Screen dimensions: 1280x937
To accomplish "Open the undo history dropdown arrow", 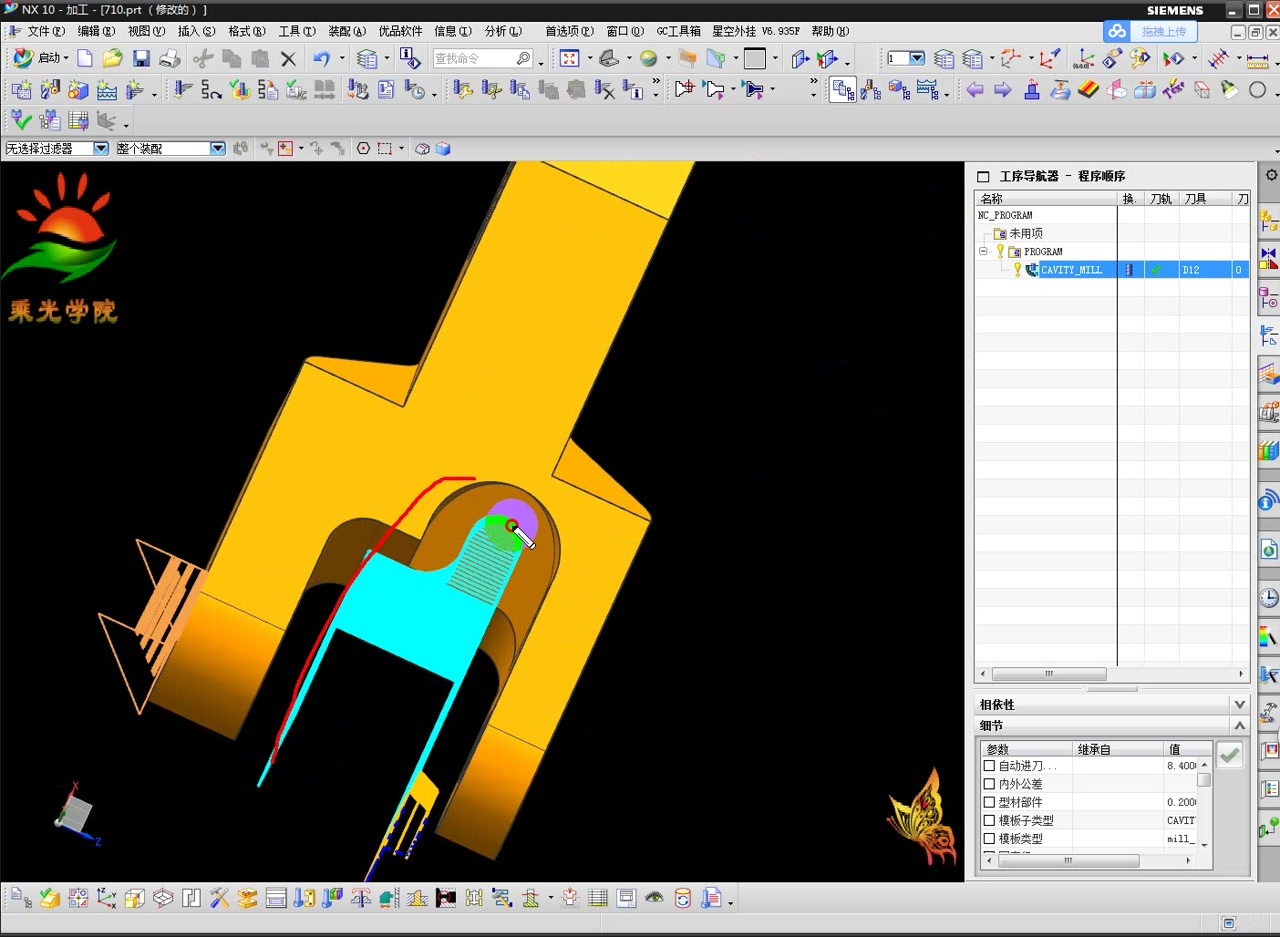I will coord(341,59).
